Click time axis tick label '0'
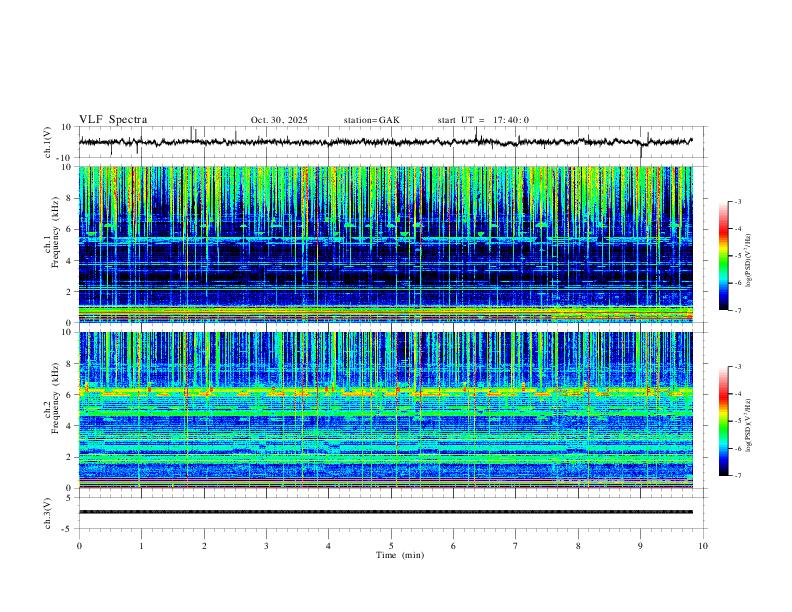The image size is (792, 612). (79, 546)
